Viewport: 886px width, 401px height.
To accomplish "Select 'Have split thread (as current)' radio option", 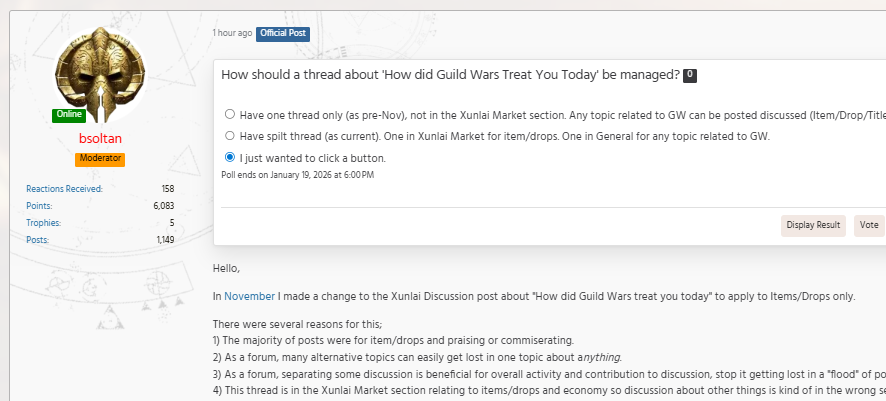I will [x=230, y=136].
